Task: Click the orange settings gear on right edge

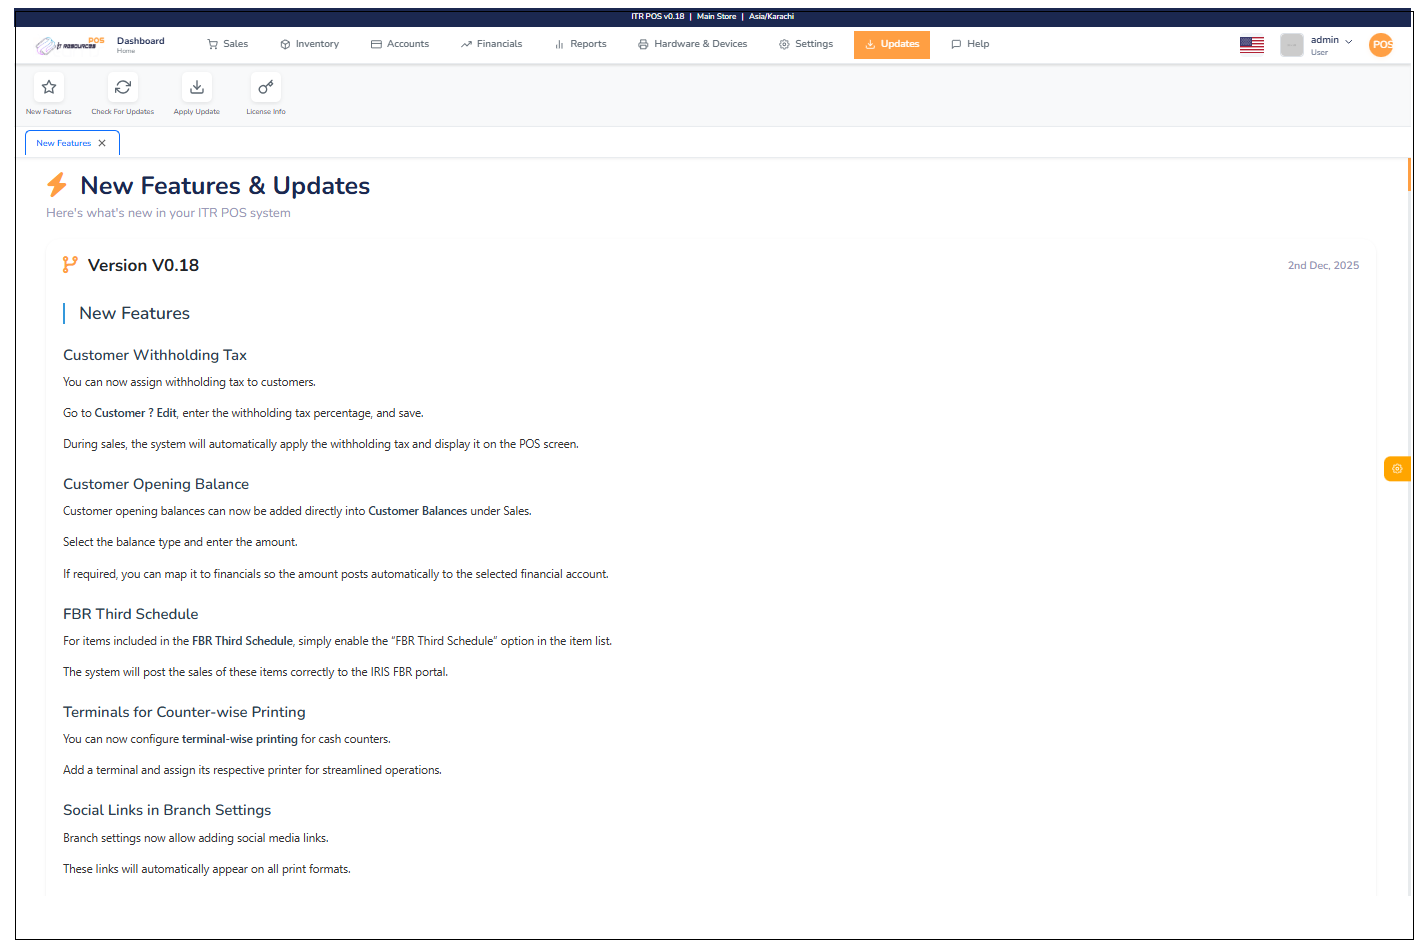Action: click(x=1397, y=469)
